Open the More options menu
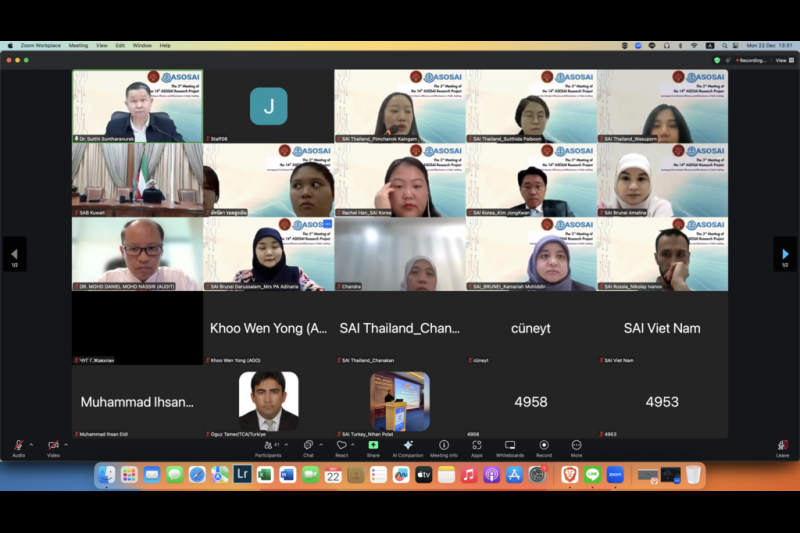Screen dimensions: 800x533 [576, 446]
